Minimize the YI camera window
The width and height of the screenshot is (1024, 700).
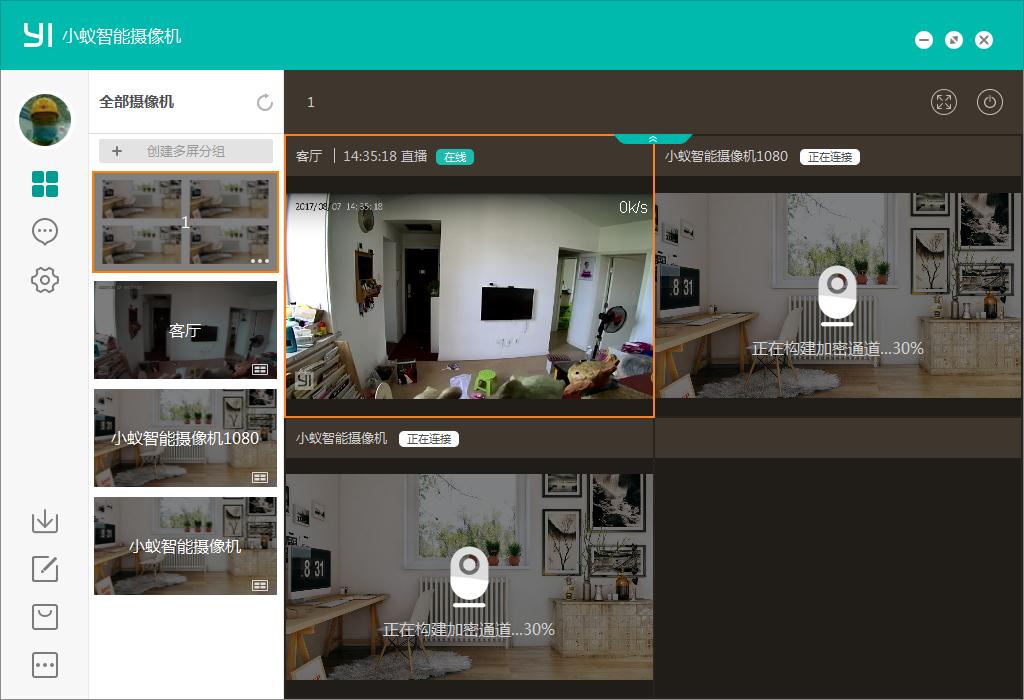[923, 40]
